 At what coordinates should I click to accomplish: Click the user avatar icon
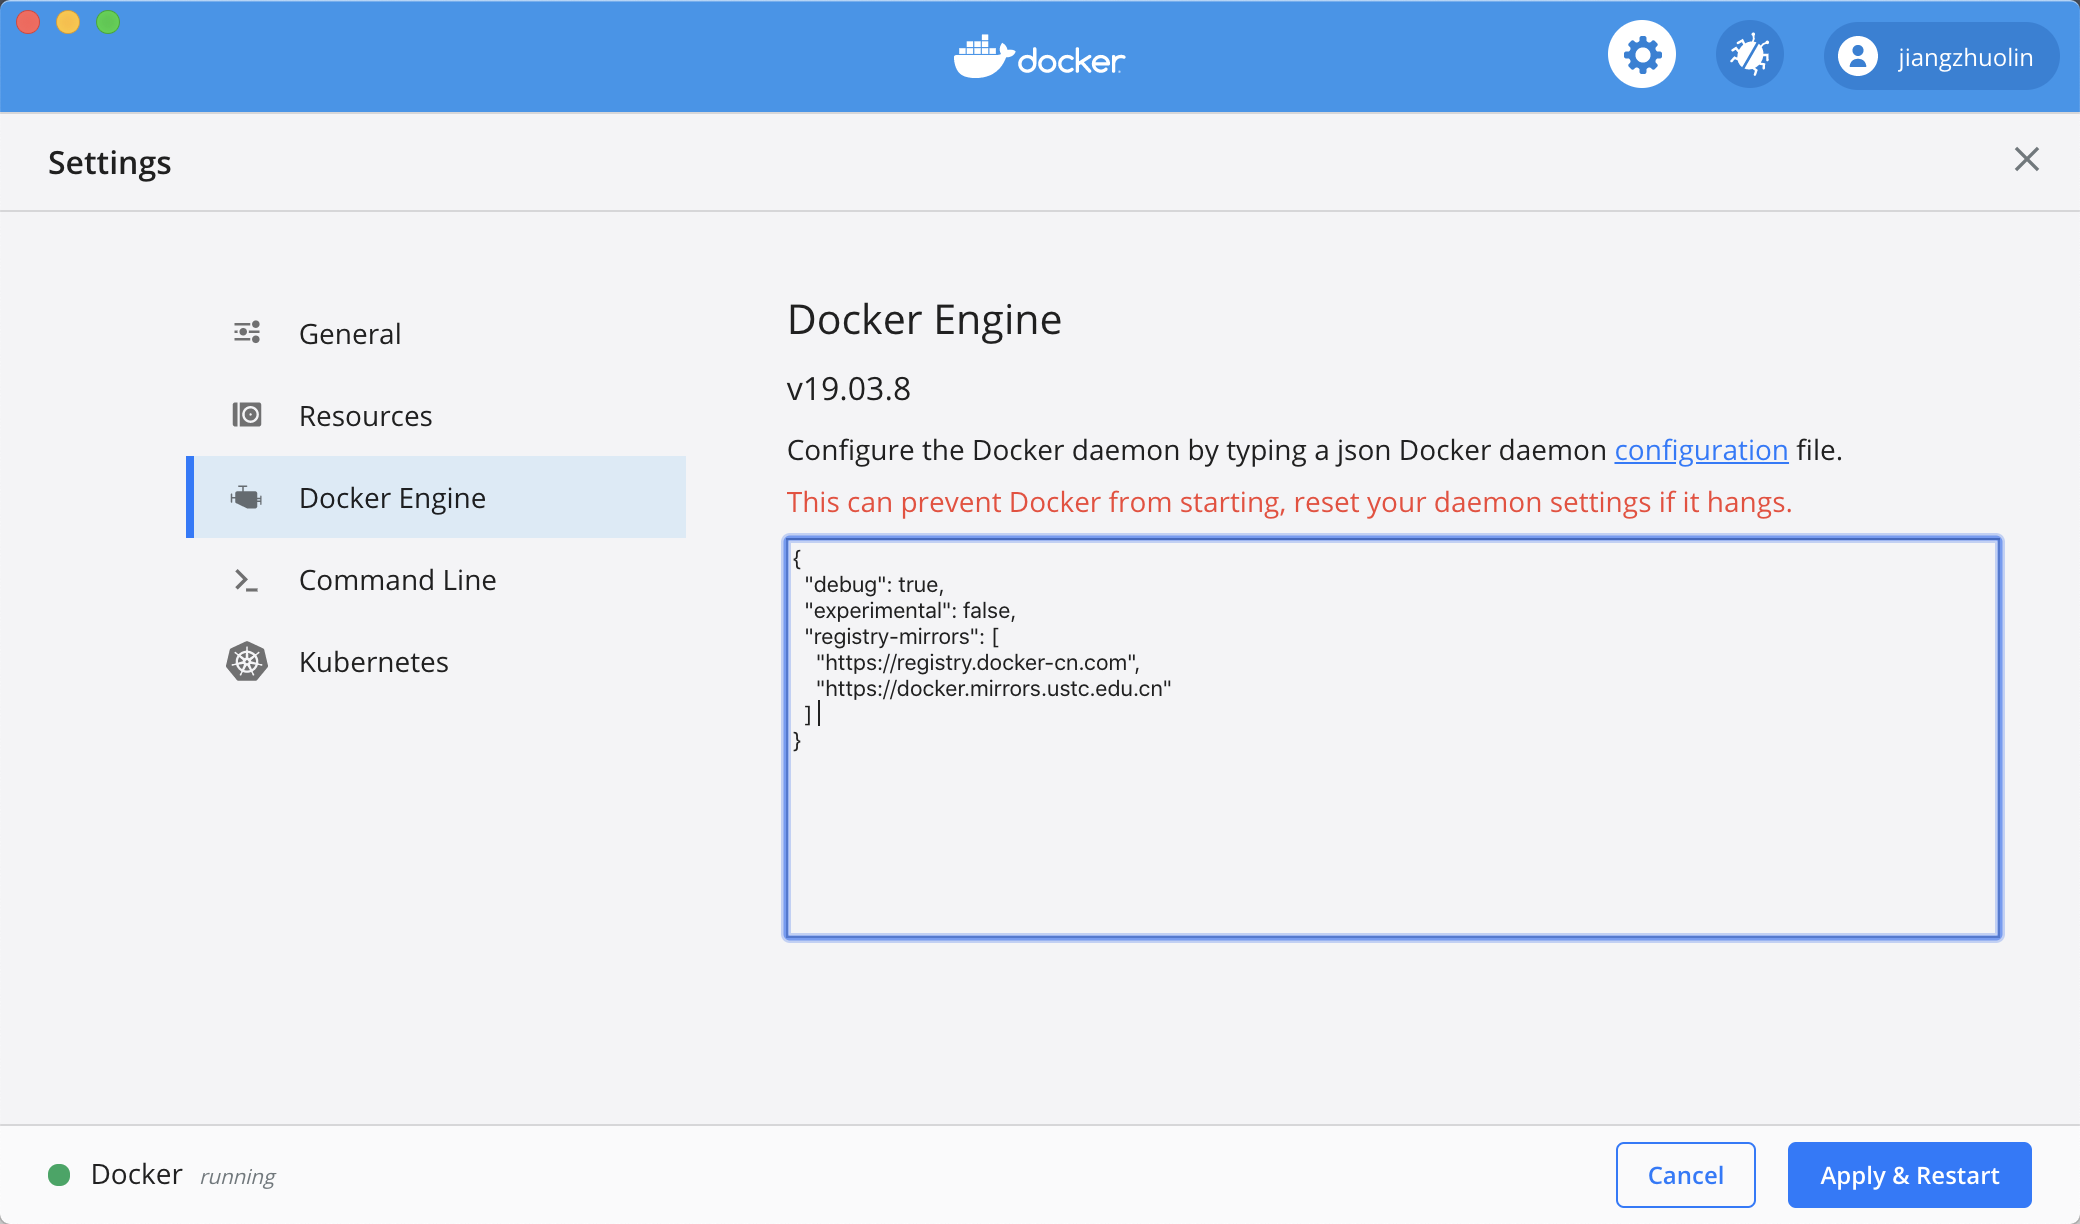1858,56
